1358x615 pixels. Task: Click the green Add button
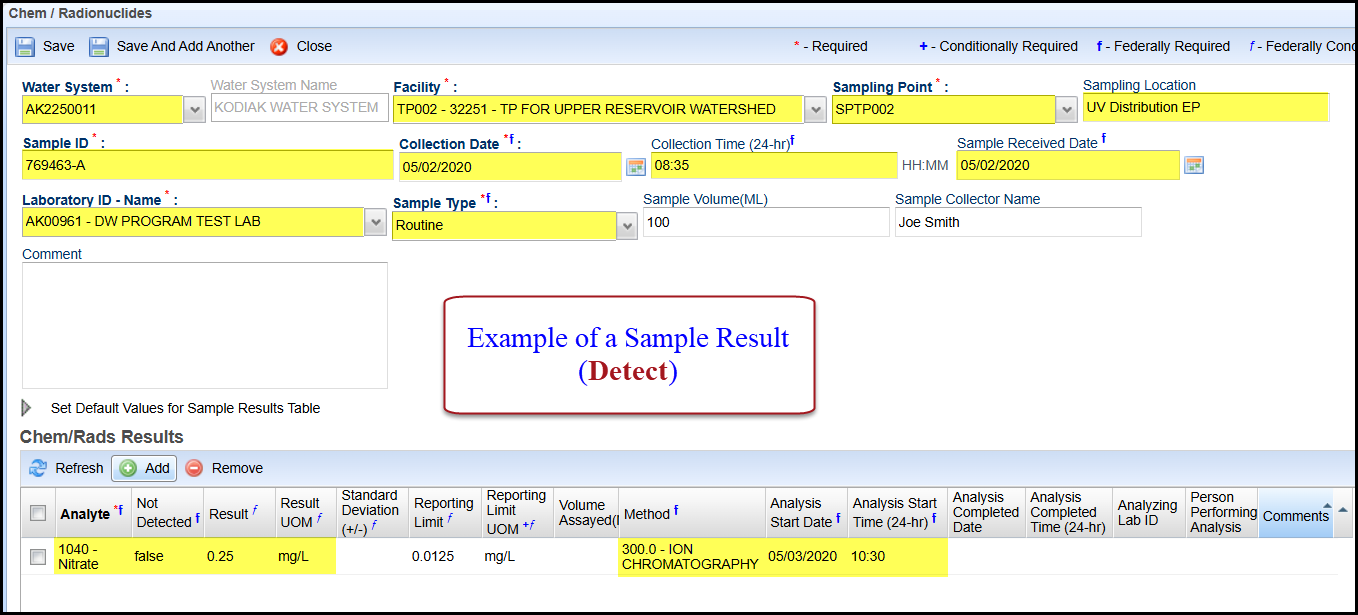point(144,468)
